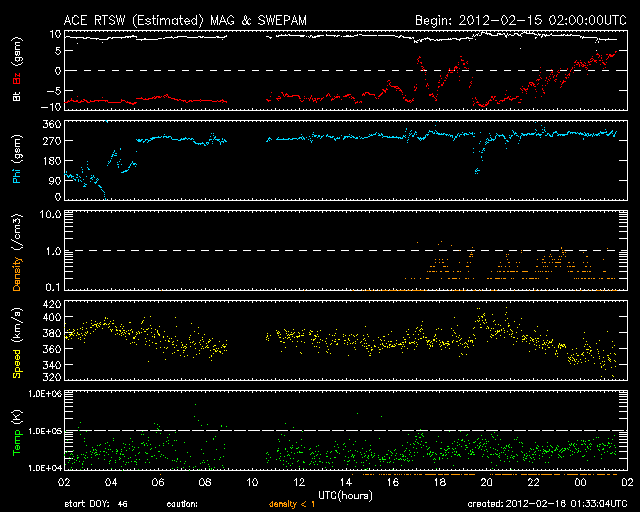Click the '00' hour label on time axis
The width and height of the screenshot is (640, 512).
coord(580,482)
